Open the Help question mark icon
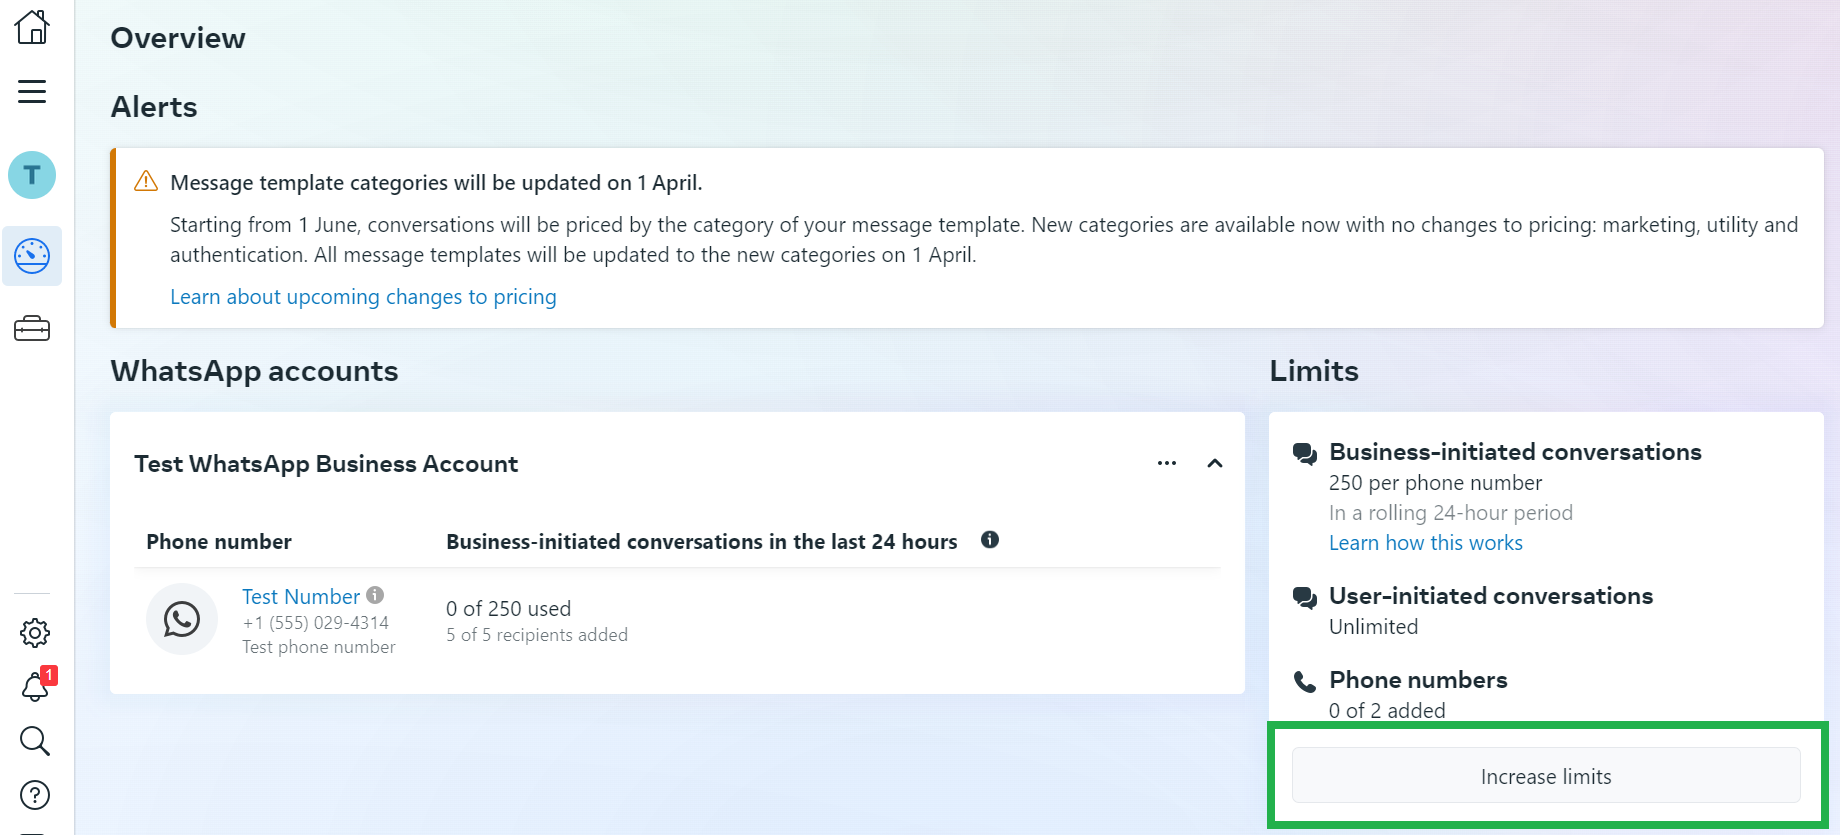The height and width of the screenshot is (835, 1840). [x=34, y=795]
